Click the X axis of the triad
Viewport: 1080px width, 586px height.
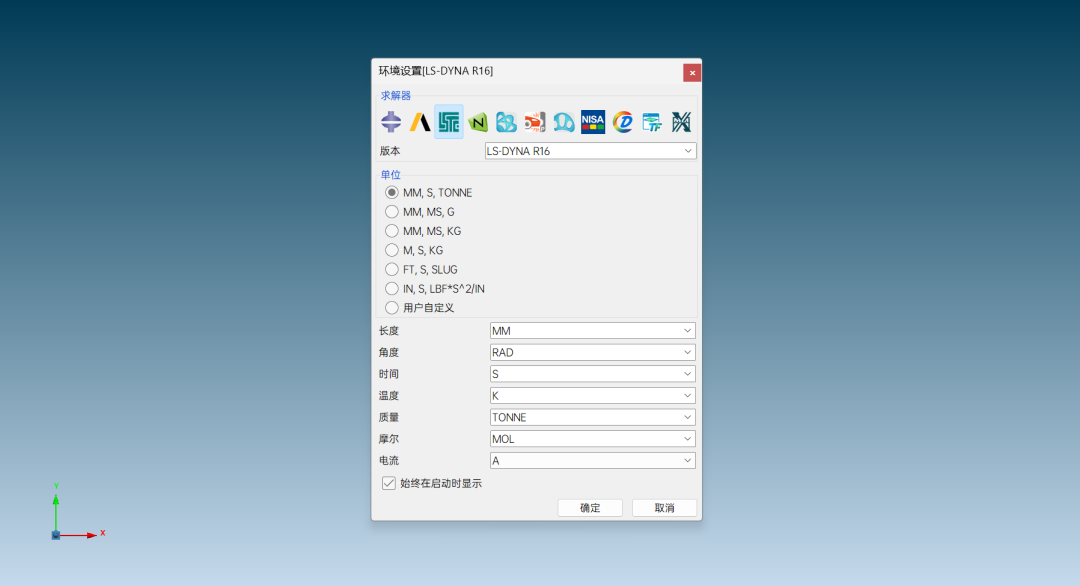[77, 535]
